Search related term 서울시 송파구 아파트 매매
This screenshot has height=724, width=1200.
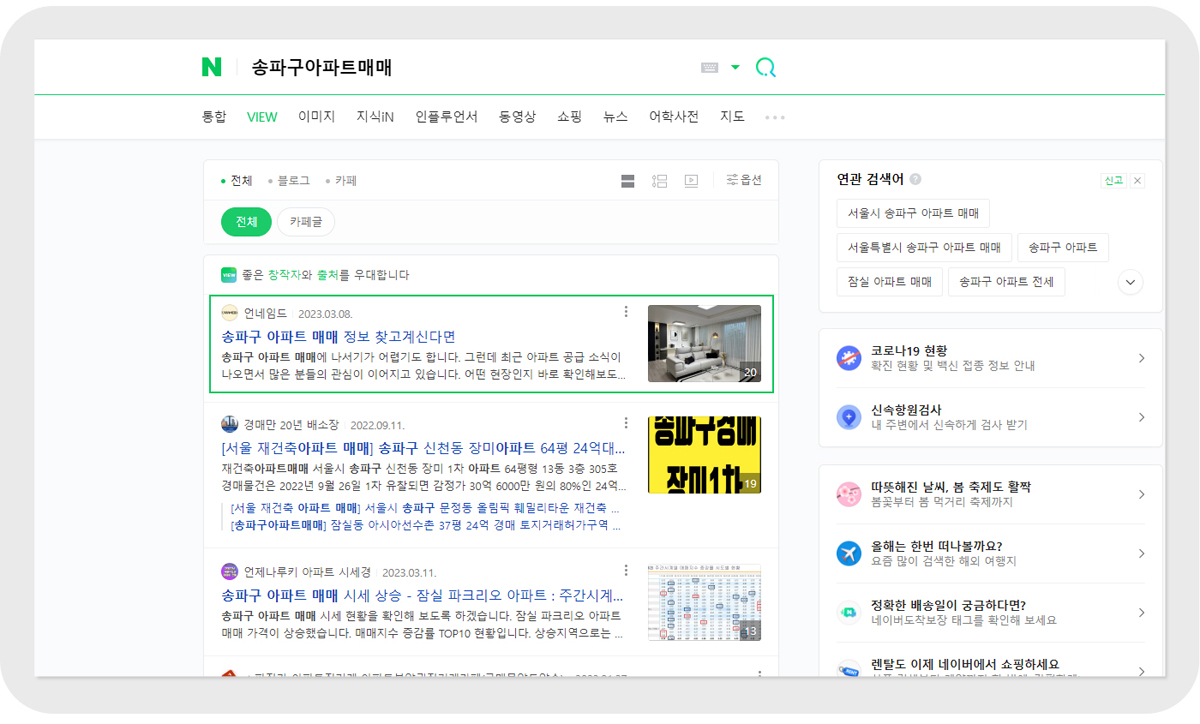[913, 213]
